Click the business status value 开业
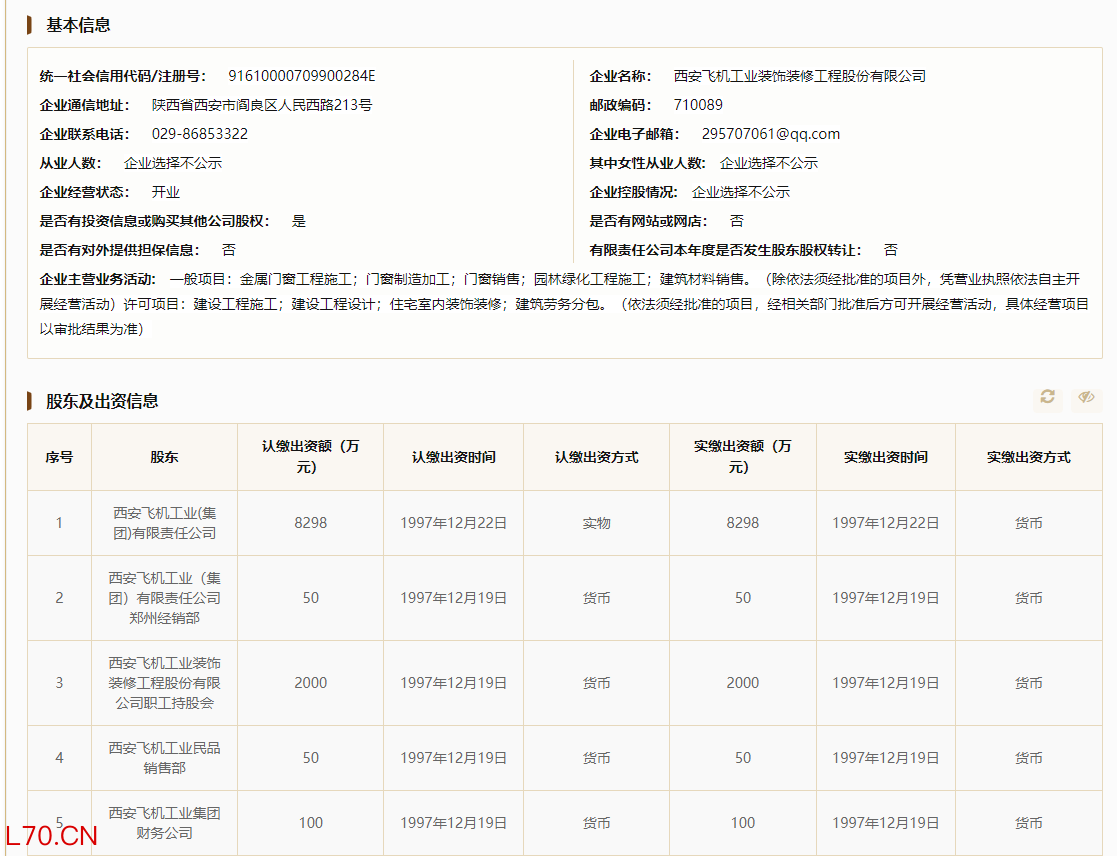The width and height of the screenshot is (1117, 856). coord(165,192)
